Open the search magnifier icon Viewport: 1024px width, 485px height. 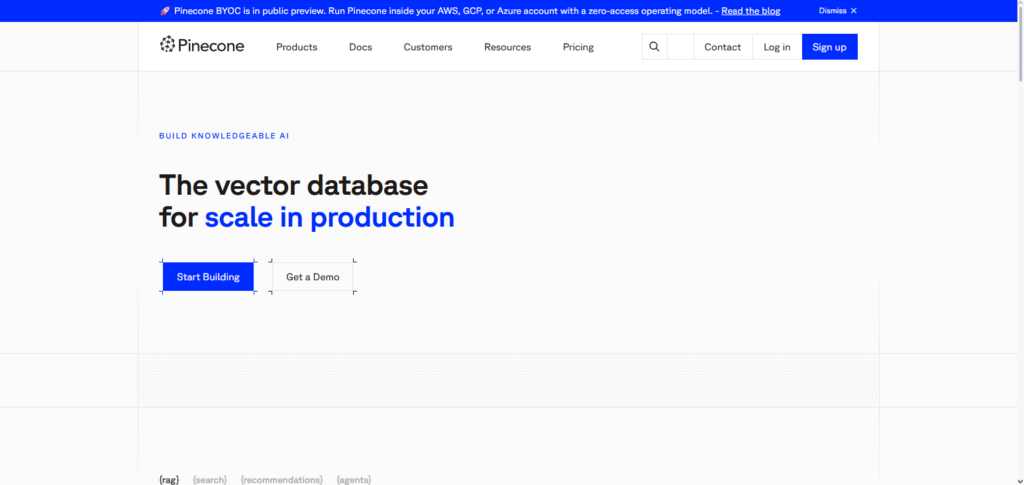pyautogui.click(x=654, y=47)
